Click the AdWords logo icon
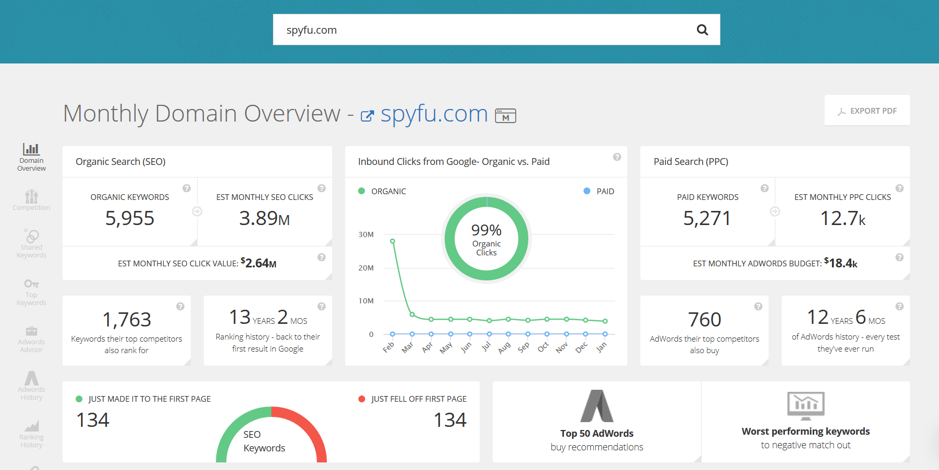The image size is (939, 470). tap(597, 406)
